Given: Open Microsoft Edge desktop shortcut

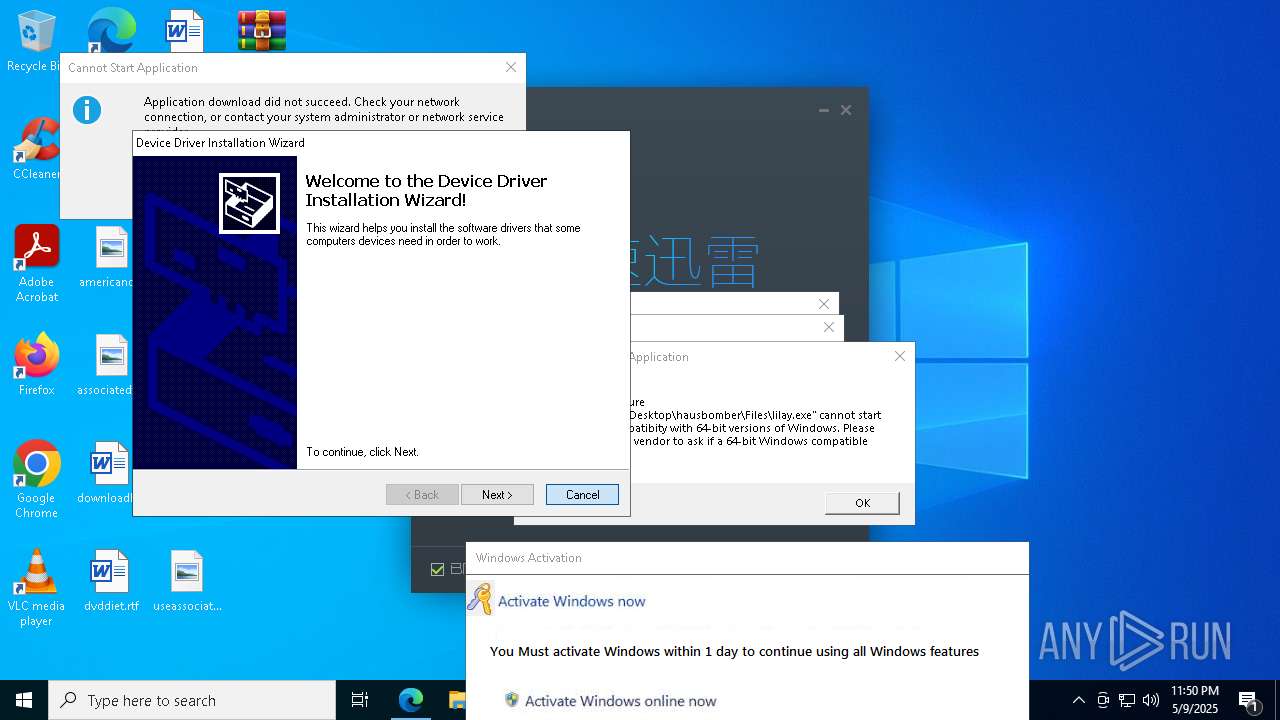Looking at the screenshot, I should point(111,30).
